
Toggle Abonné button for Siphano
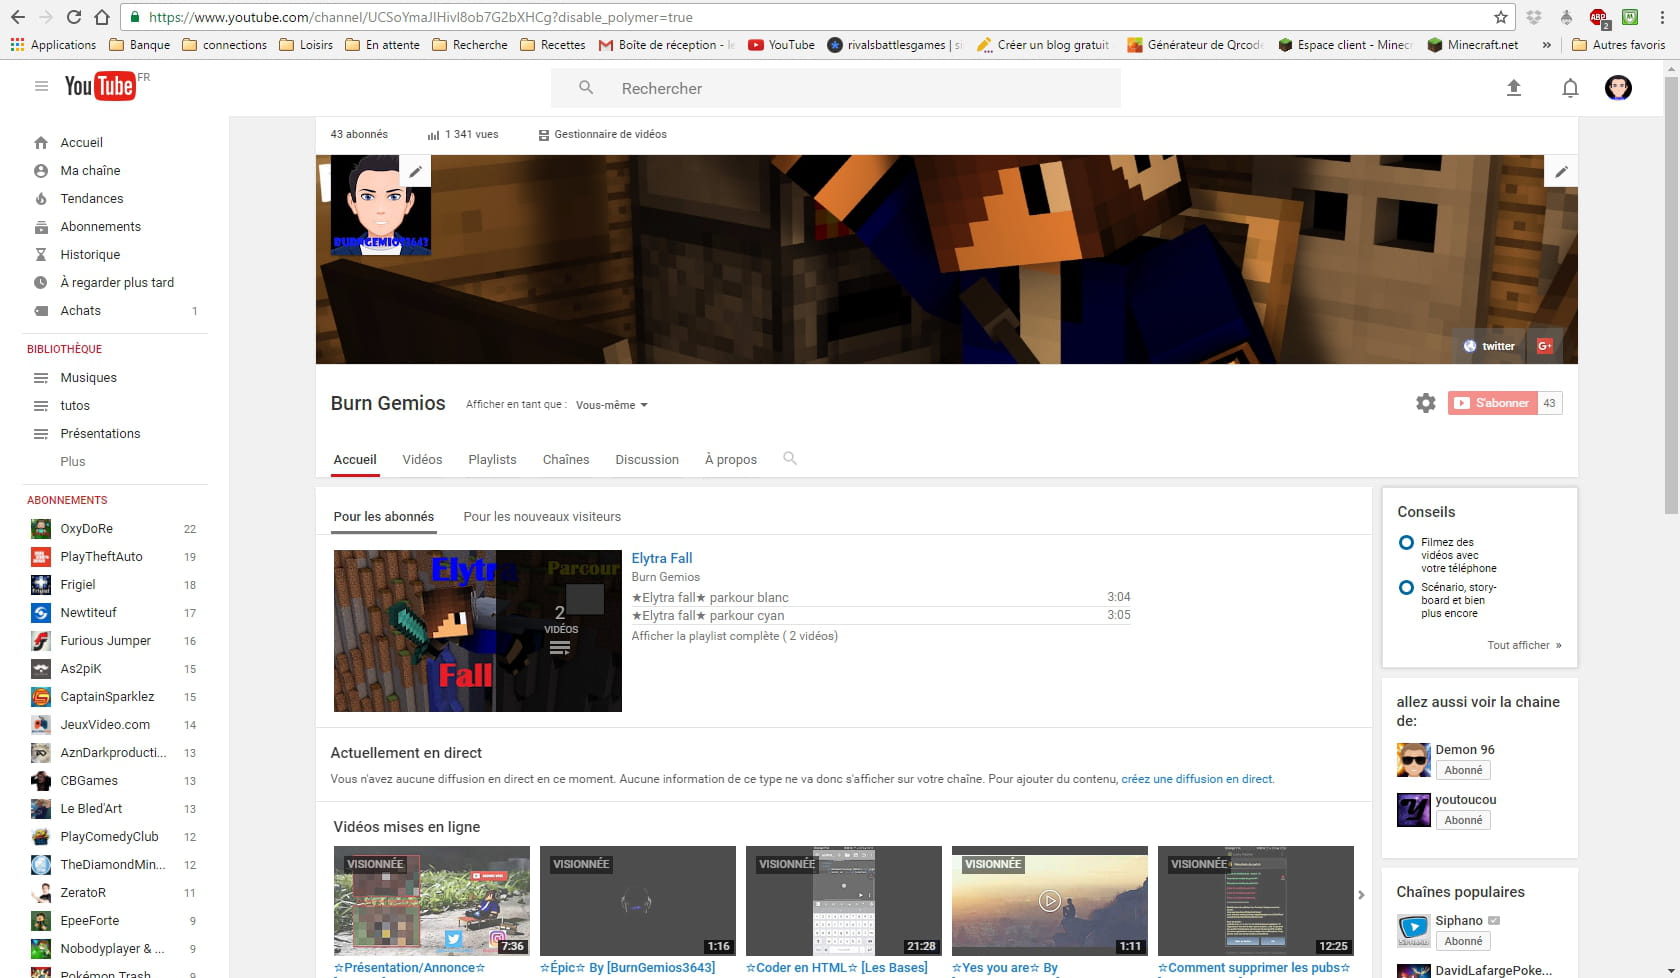(x=1463, y=941)
